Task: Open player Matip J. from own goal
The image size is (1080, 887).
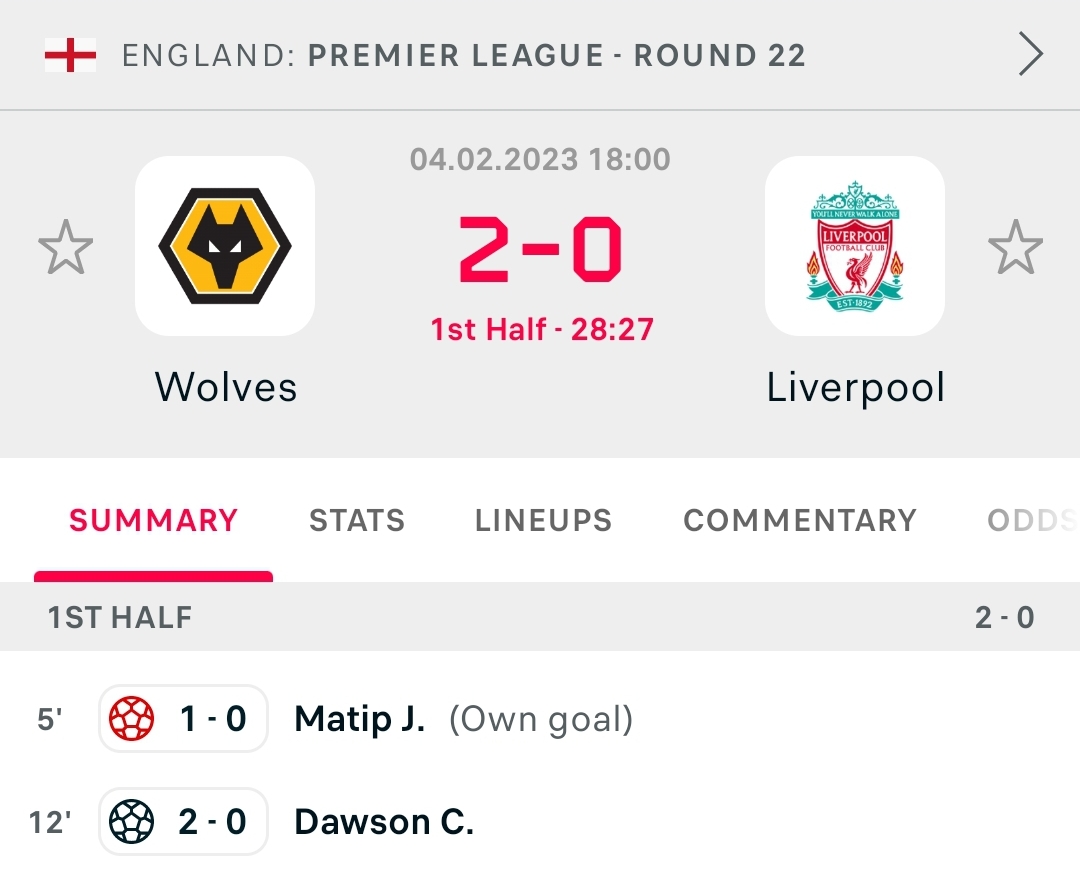Action: pos(360,719)
